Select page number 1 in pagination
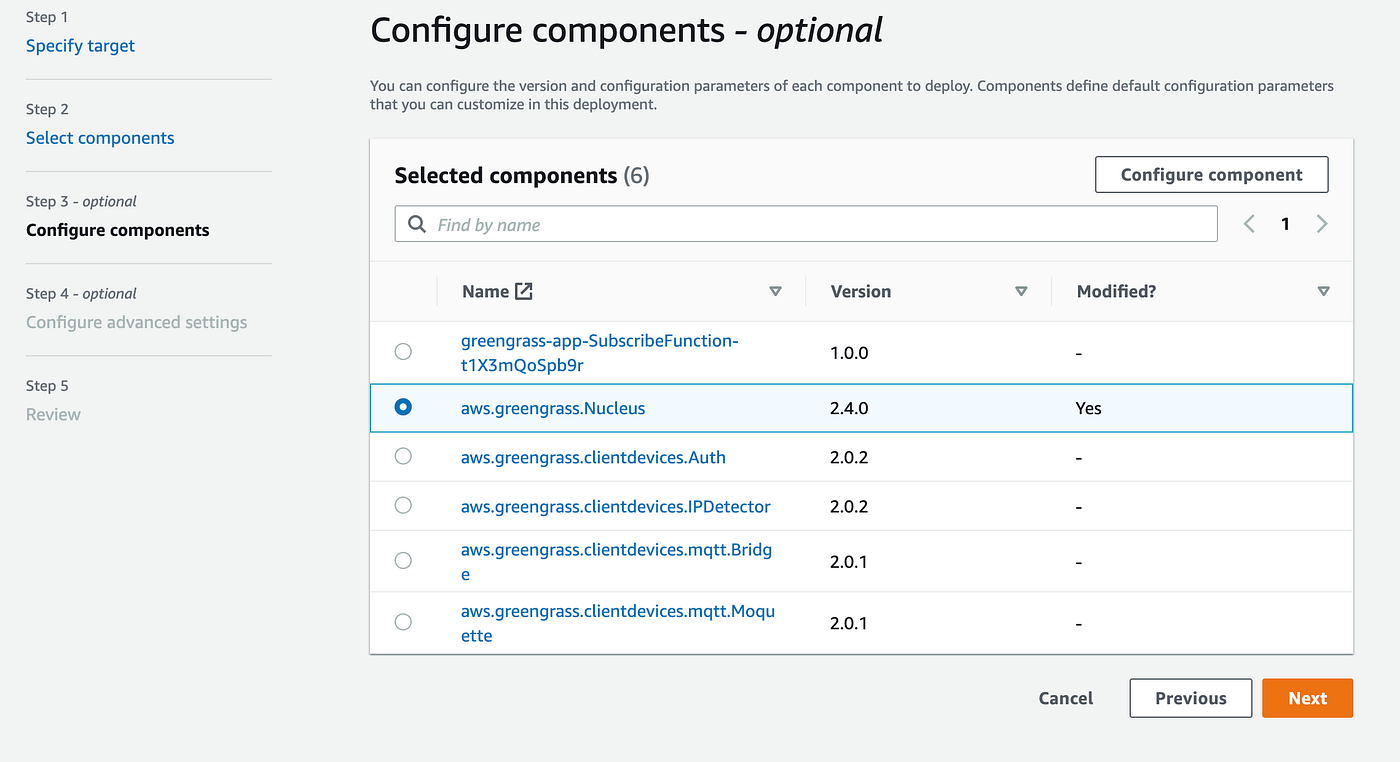 tap(1285, 223)
